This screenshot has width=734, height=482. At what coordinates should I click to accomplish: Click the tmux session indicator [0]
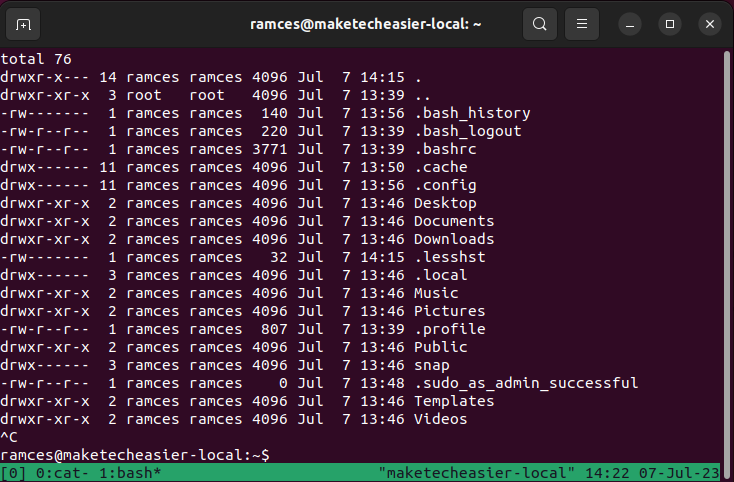[x=14, y=473]
